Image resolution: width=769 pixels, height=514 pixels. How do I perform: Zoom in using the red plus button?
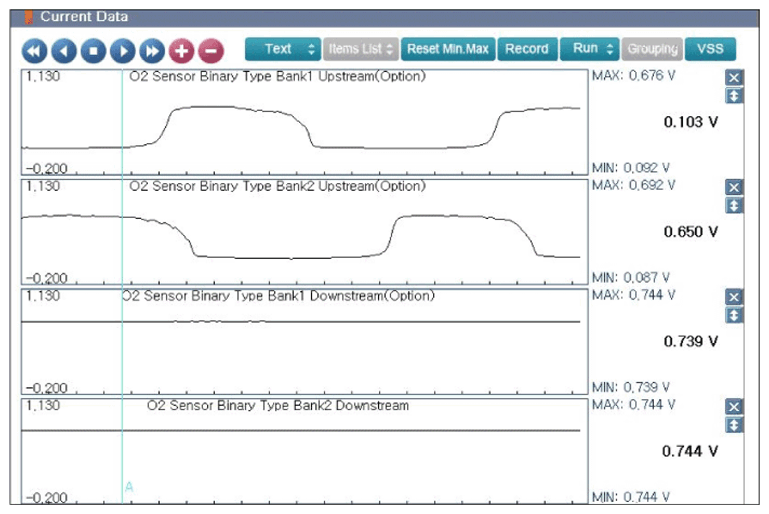(x=181, y=51)
